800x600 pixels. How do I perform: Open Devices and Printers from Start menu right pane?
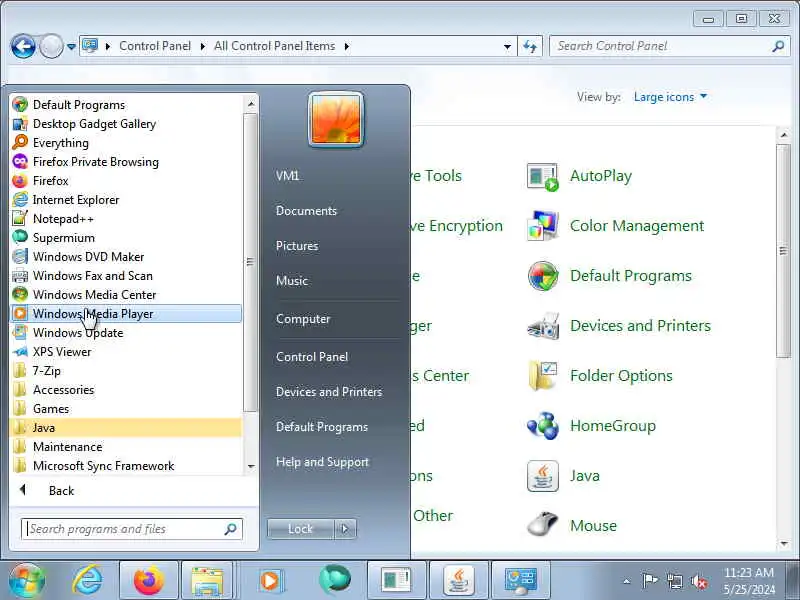329,392
